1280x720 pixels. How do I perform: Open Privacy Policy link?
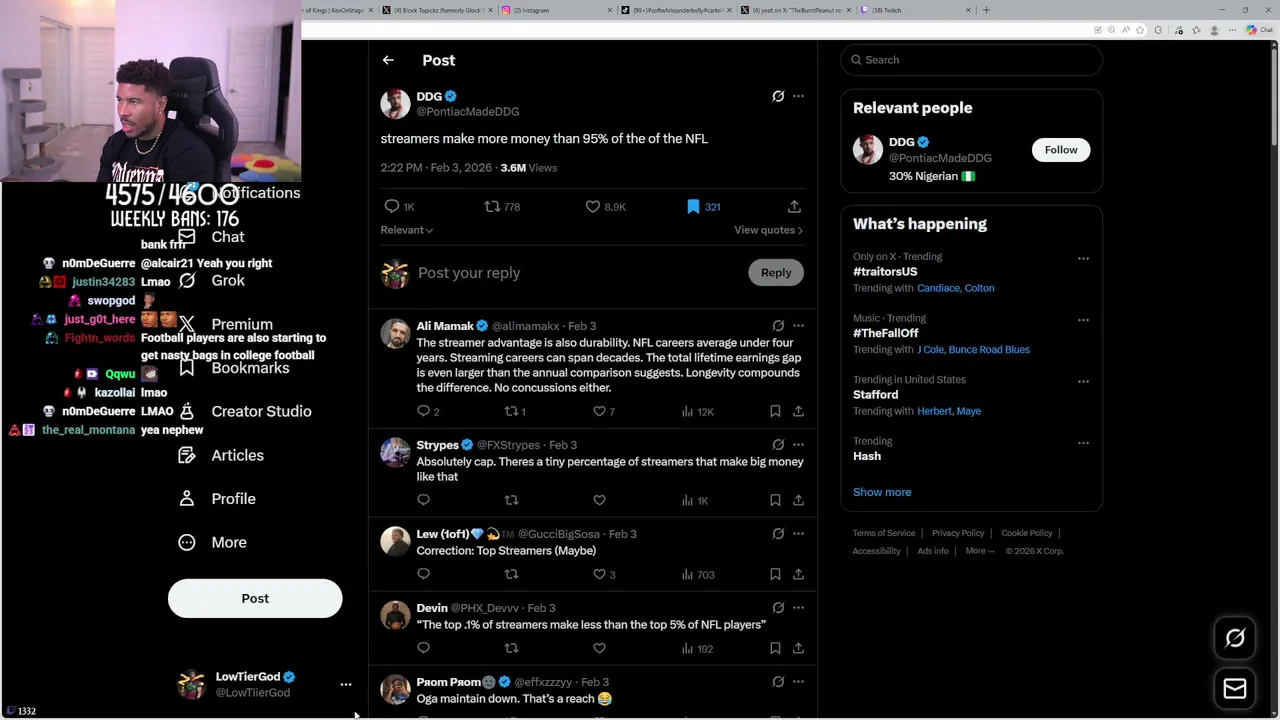pyautogui.click(x=958, y=533)
